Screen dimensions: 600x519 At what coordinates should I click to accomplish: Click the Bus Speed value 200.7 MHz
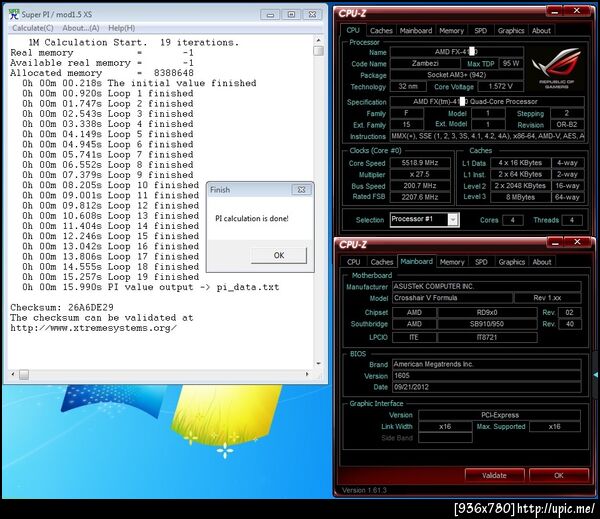point(420,186)
